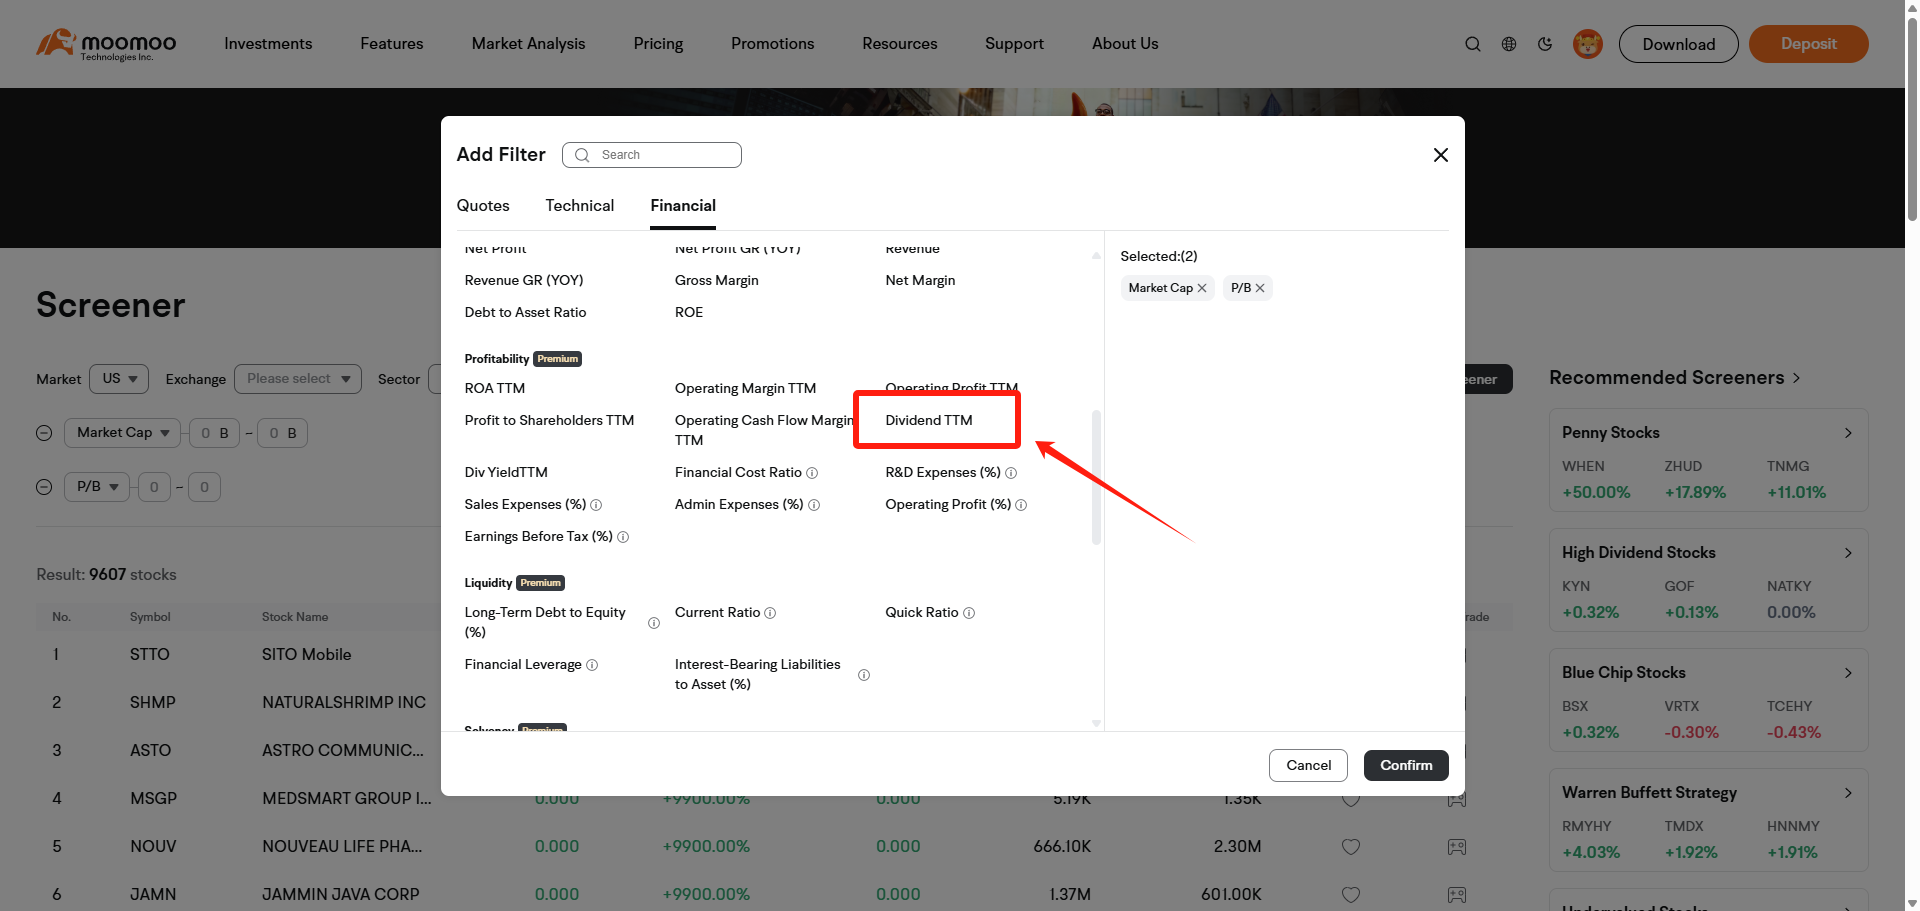Open the Exchange Please select dropdown
Screen dimensions: 1920x911
[x=298, y=379]
